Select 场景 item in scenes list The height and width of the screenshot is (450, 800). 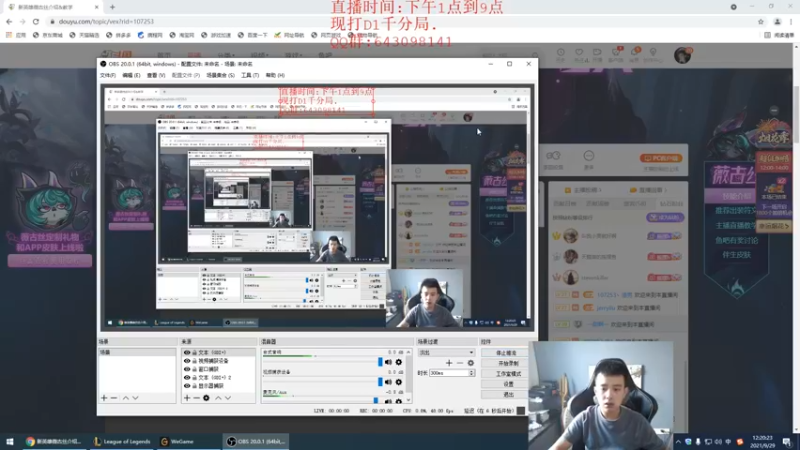click(137, 353)
